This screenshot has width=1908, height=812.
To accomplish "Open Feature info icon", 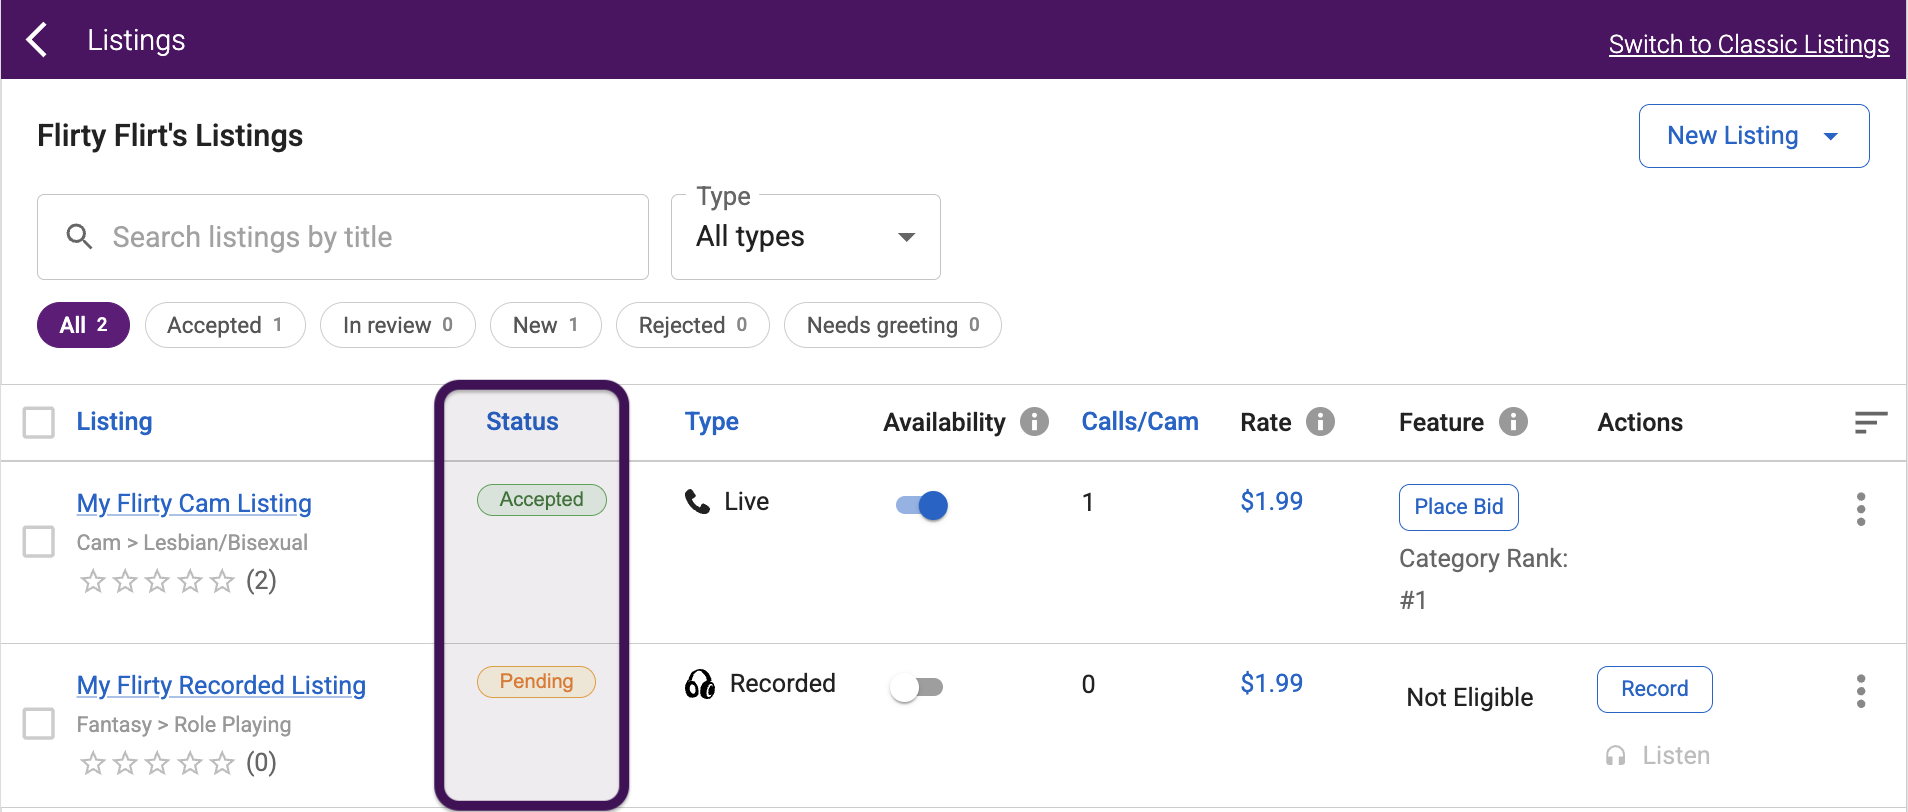I will pos(1513,422).
